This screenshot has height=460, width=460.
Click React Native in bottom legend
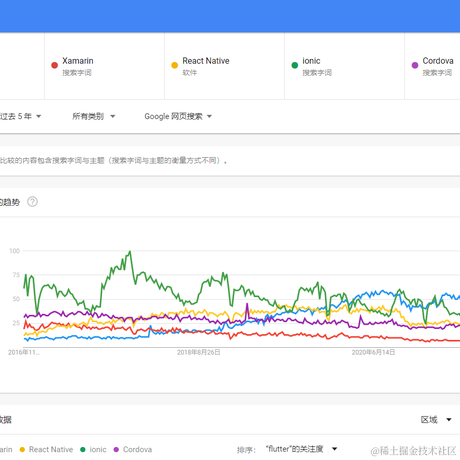pos(46,449)
